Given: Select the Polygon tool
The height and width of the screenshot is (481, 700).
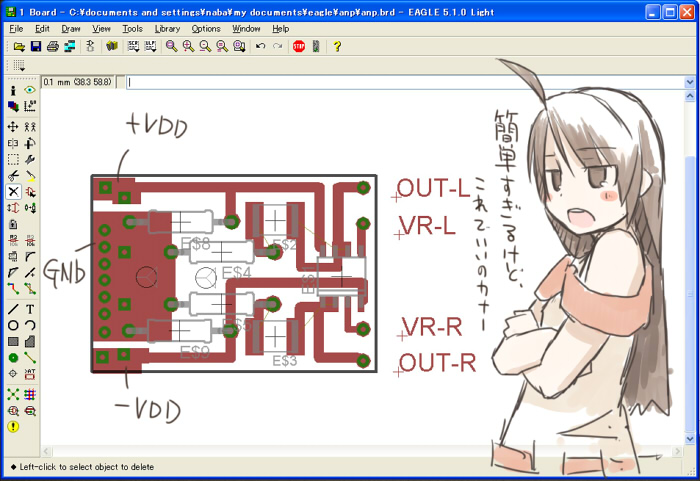Looking at the screenshot, I should coord(30,342).
